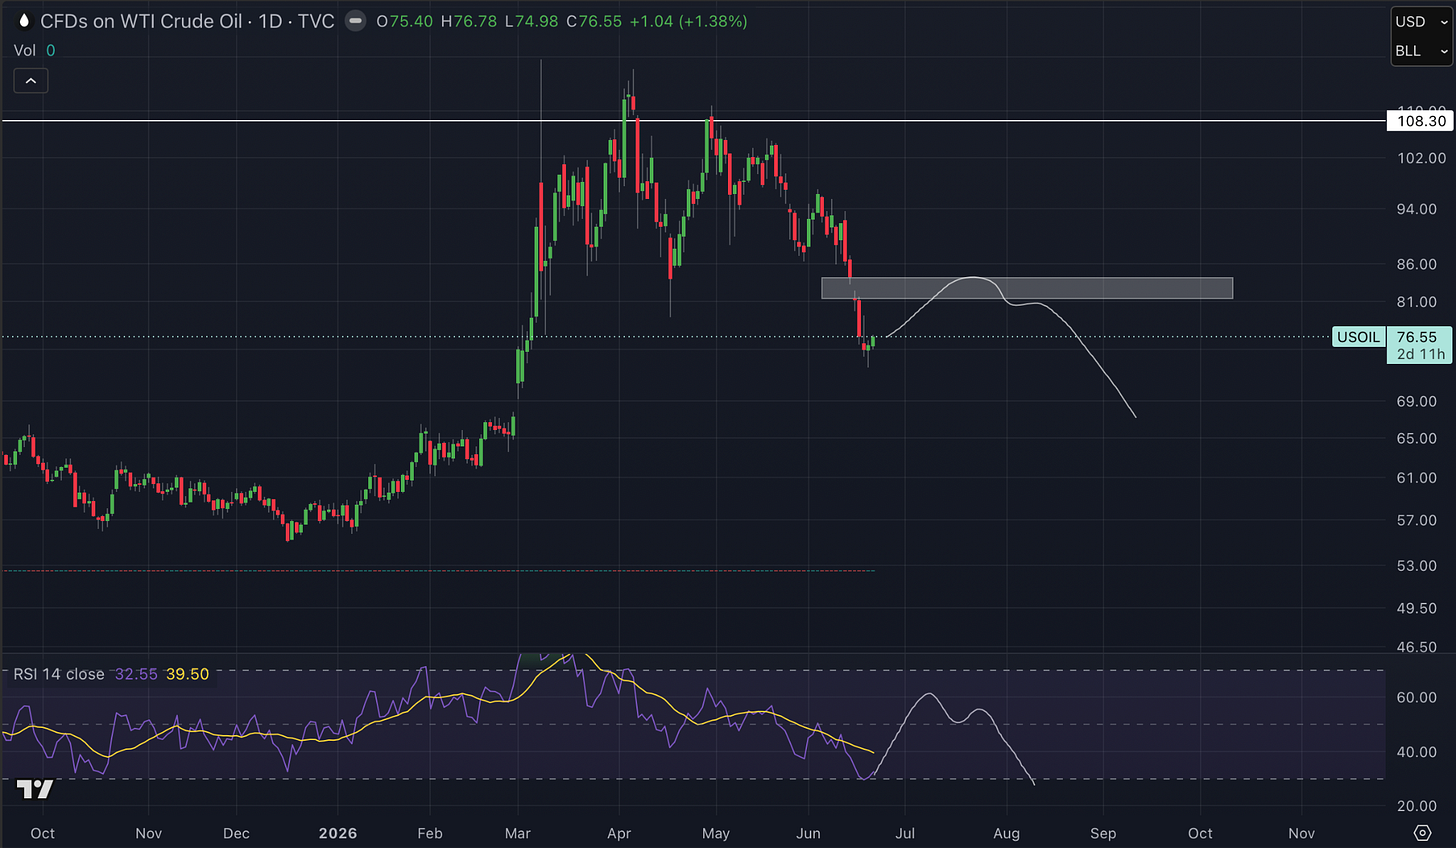Select the open value O75.40 in the legend
1456x848 pixels.
406,21
